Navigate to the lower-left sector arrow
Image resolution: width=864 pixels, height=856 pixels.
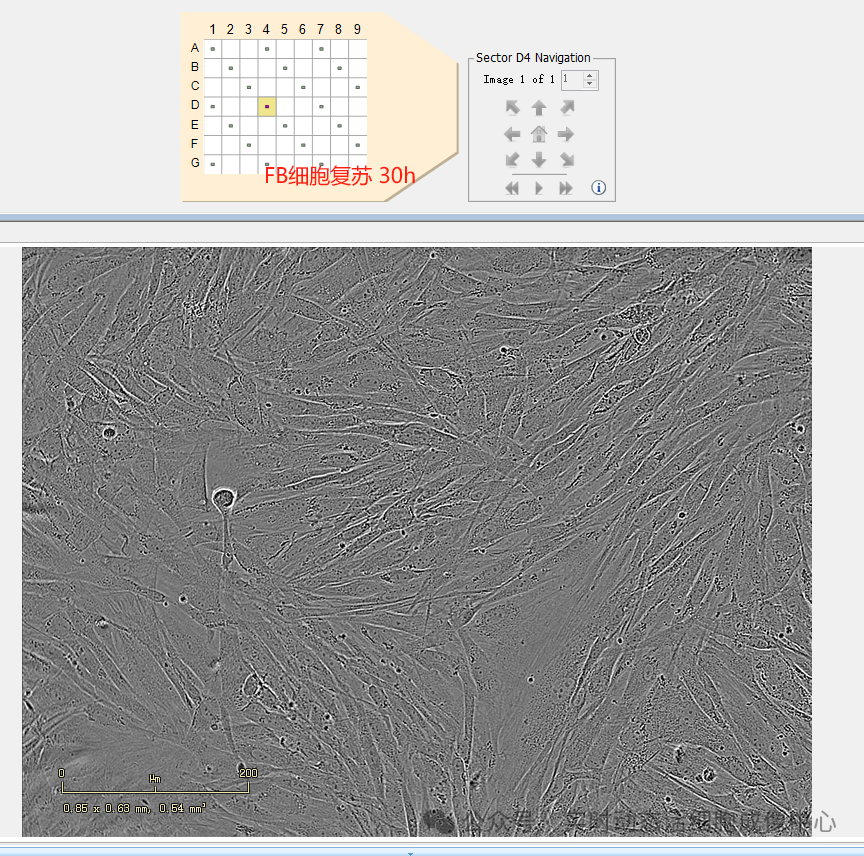tap(512, 160)
